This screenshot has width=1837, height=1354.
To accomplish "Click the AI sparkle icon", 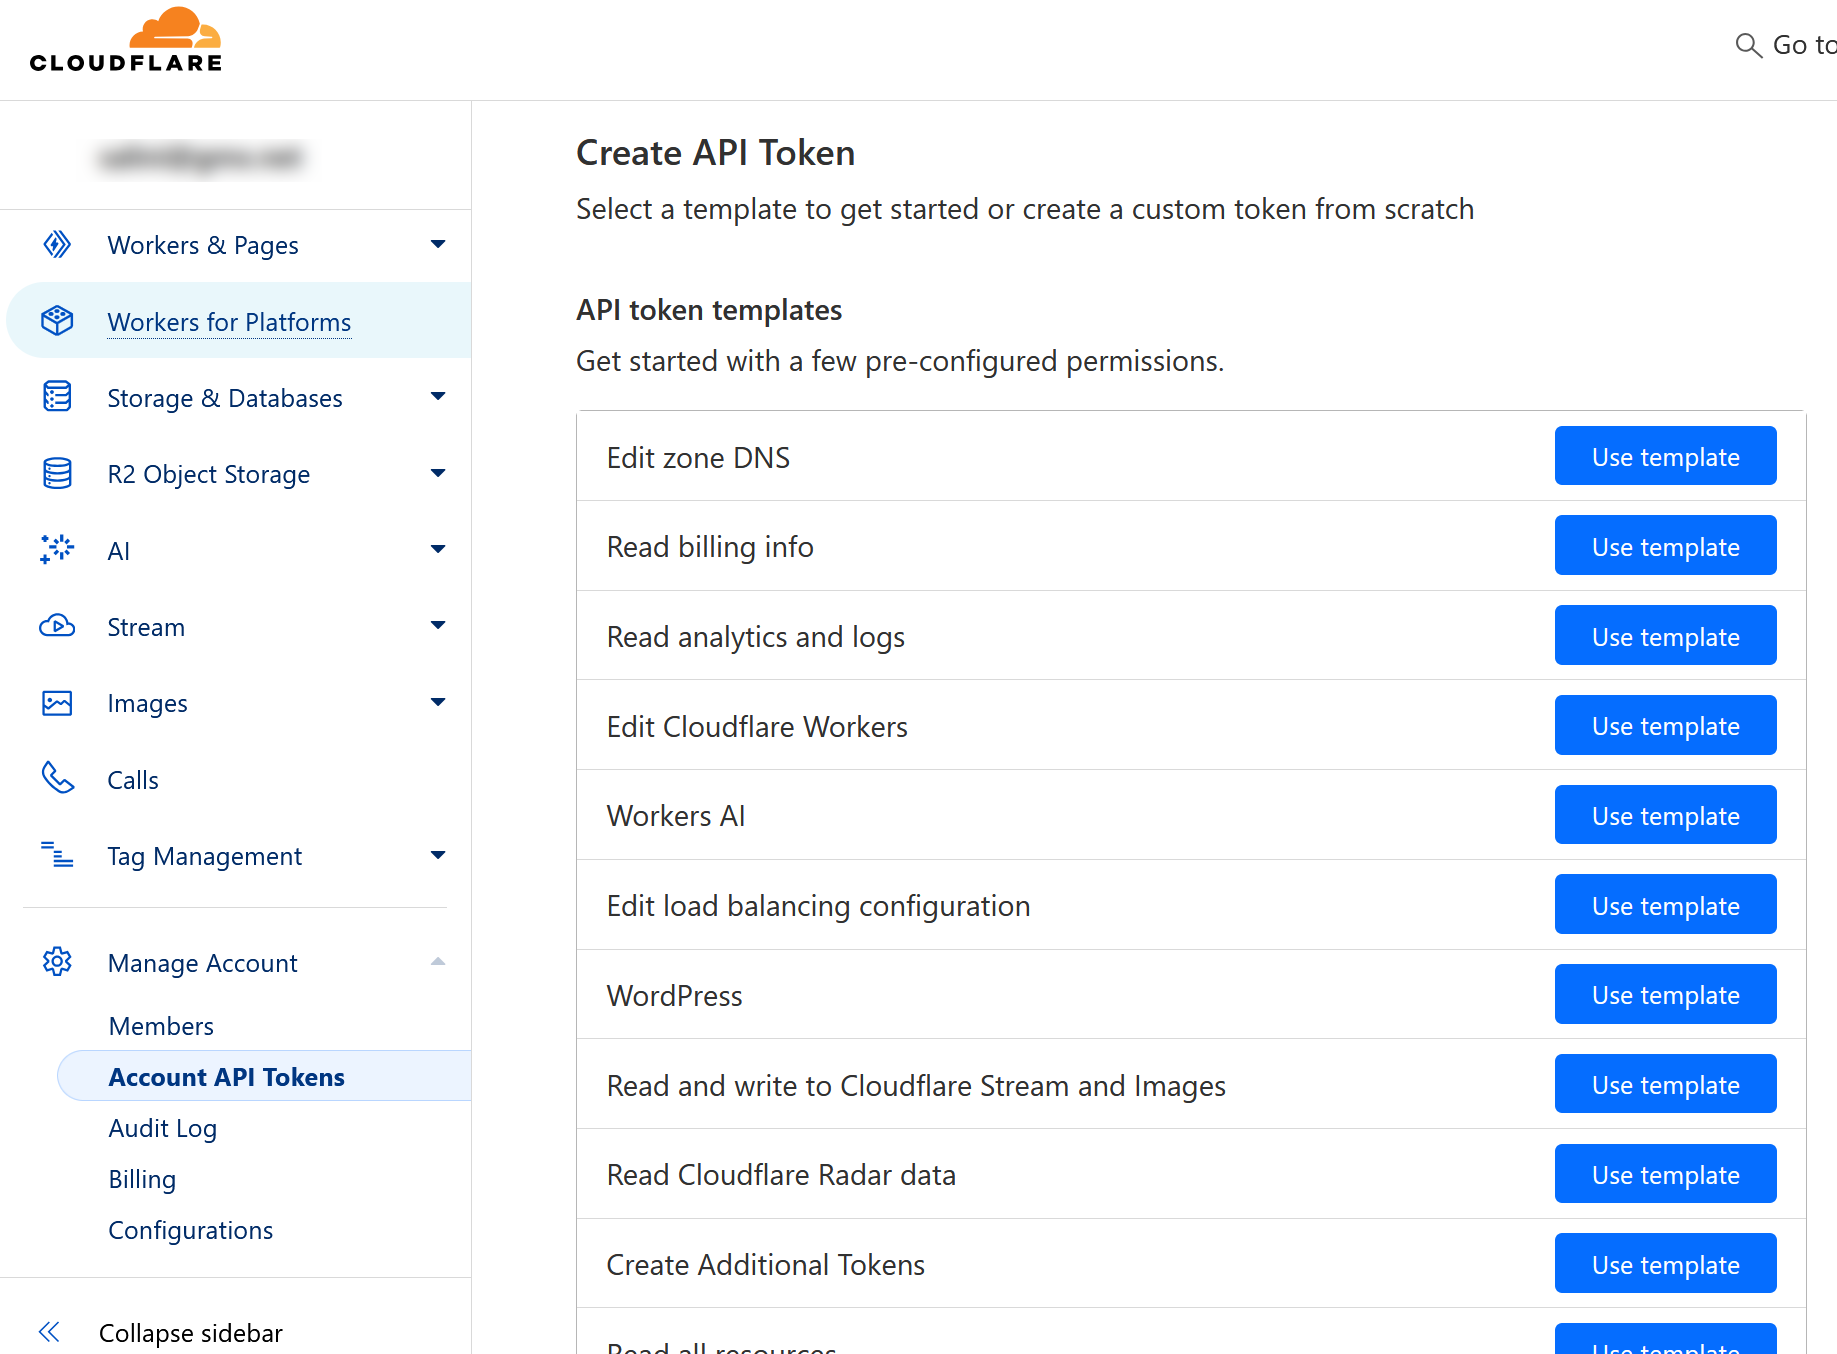I will pos(57,549).
